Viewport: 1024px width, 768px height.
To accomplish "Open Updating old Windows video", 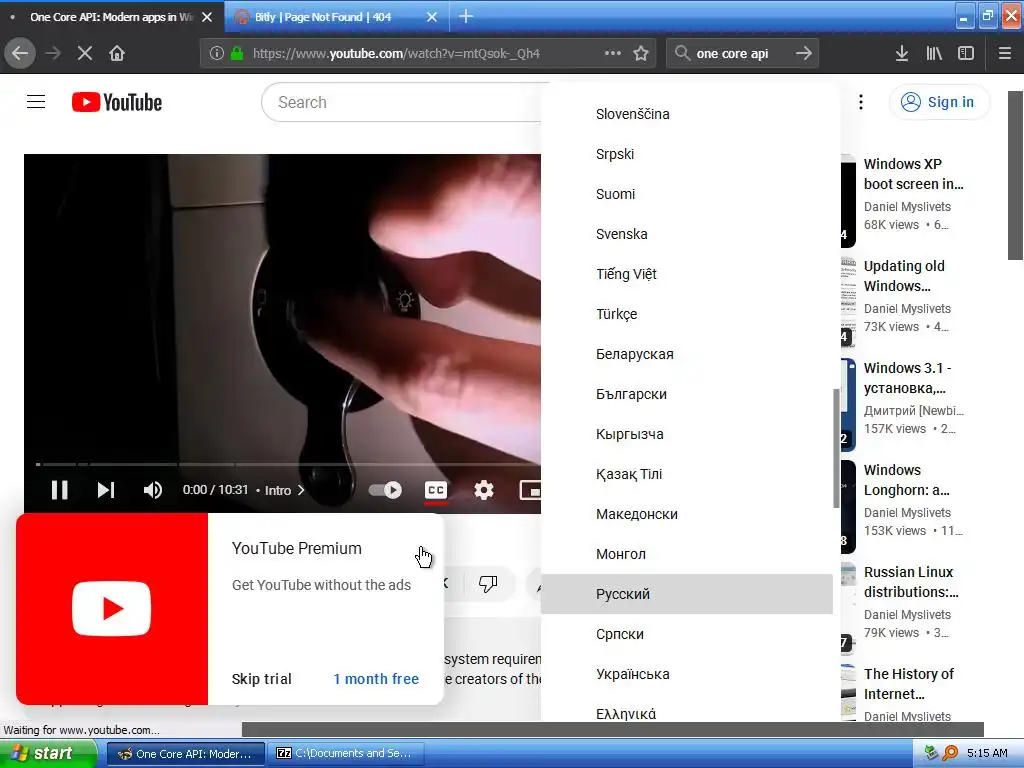I will pyautogui.click(x=904, y=276).
